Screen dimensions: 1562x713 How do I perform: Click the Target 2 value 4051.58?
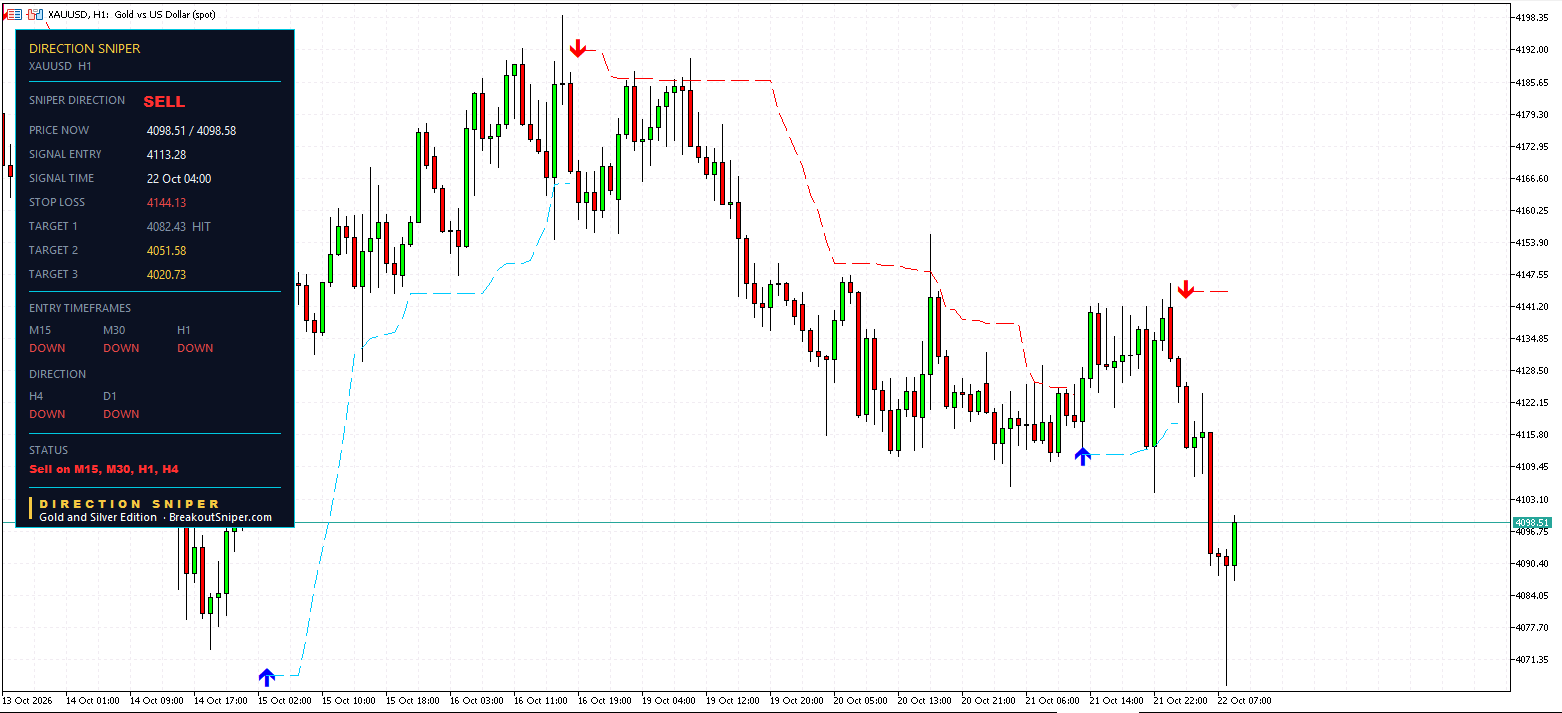pos(166,250)
